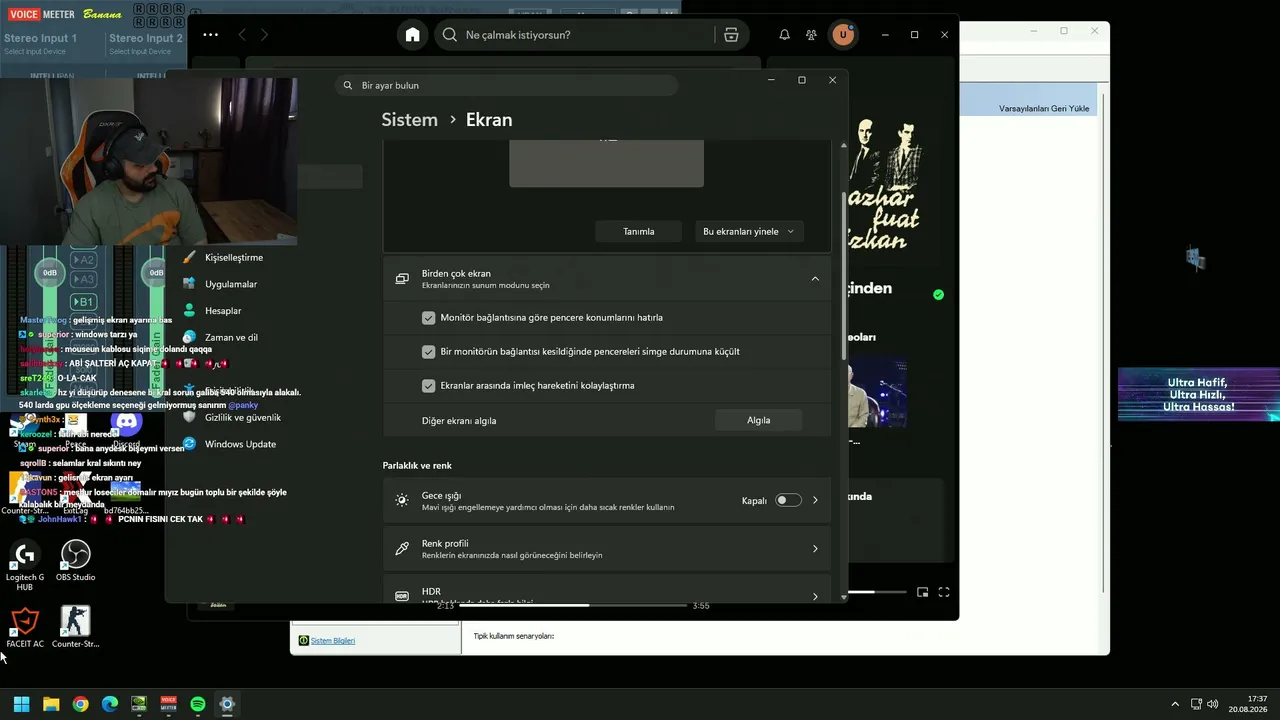The height and width of the screenshot is (720, 1280).
Task: Adjust Voicemeeter Stereo Input 1 fader
Action: tap(49, 272)
